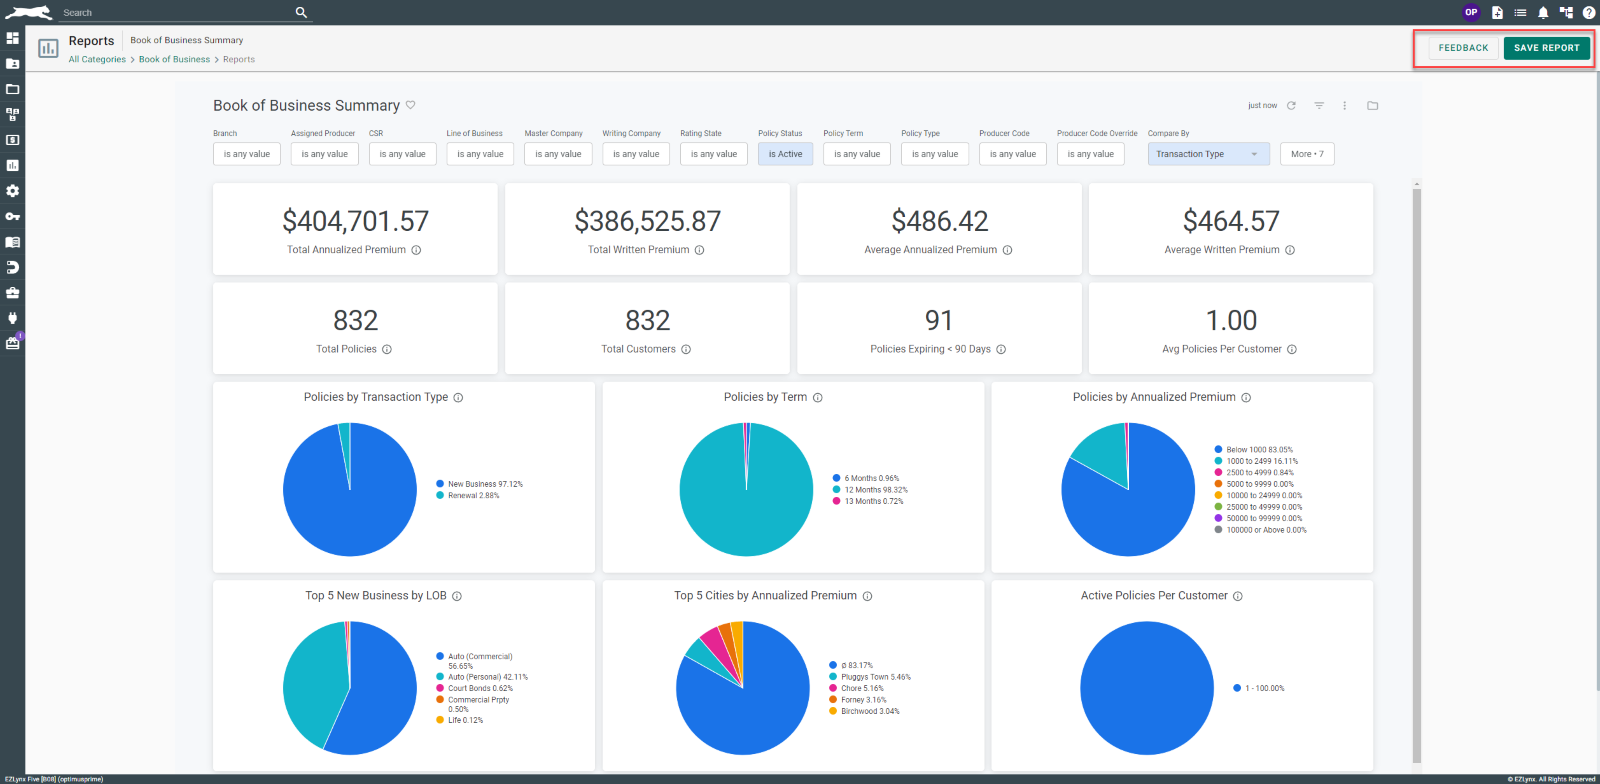Open the empty folder sidebar icon
The image size is (1600, 784).
click(13, 89)
